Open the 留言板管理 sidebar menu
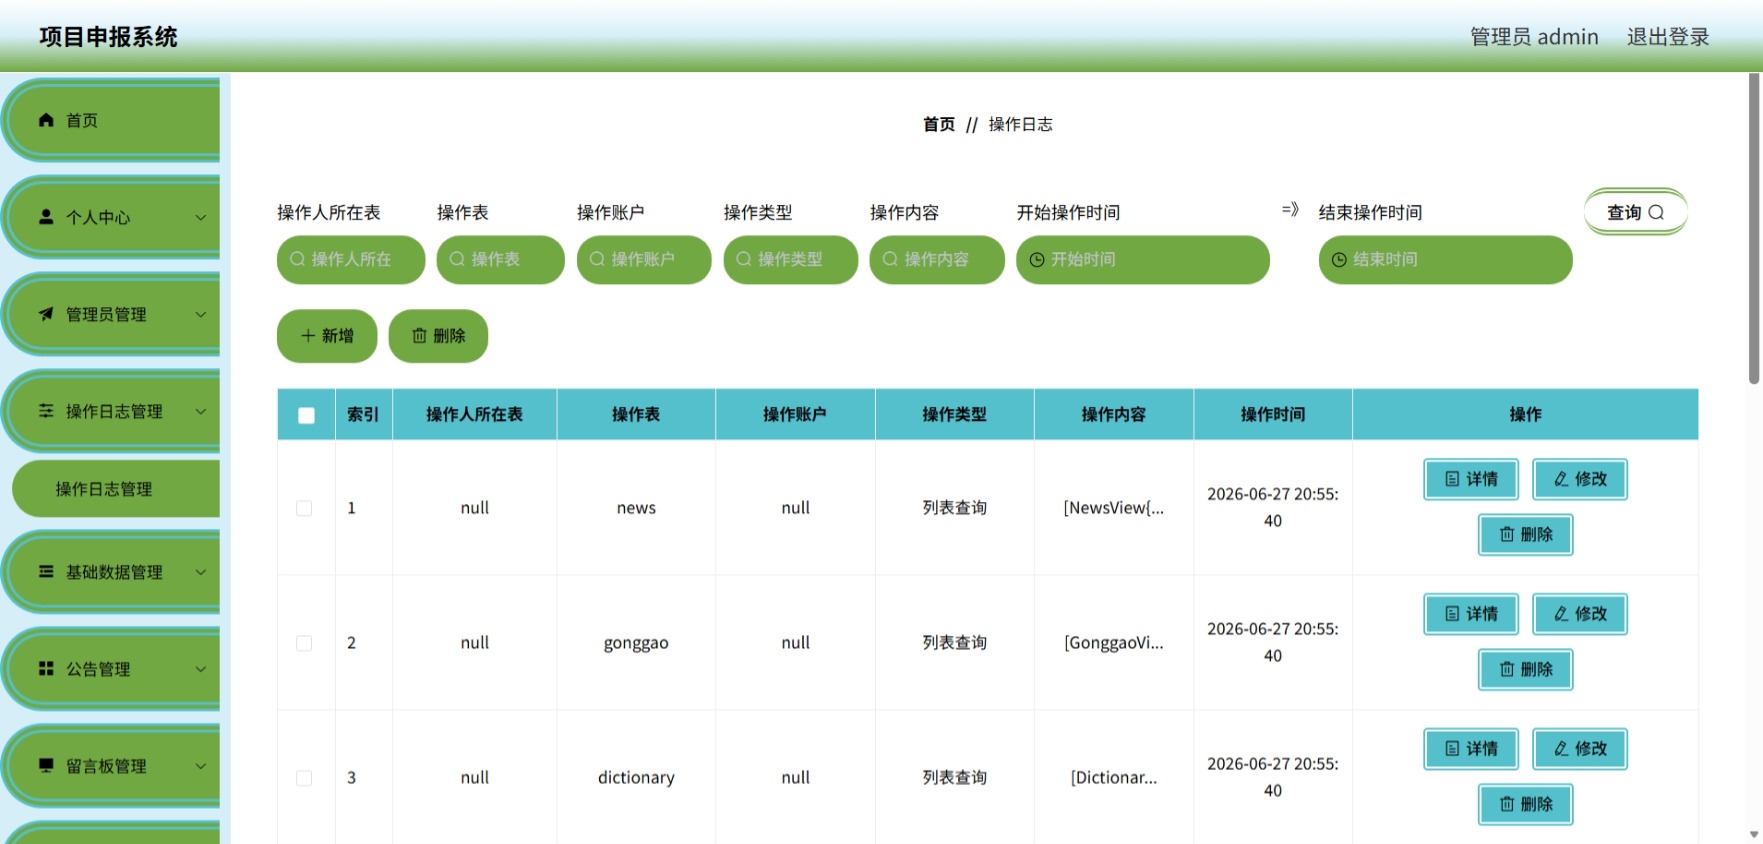The height and width of the screenshot is (844, 1763). (x=112, y=766)
